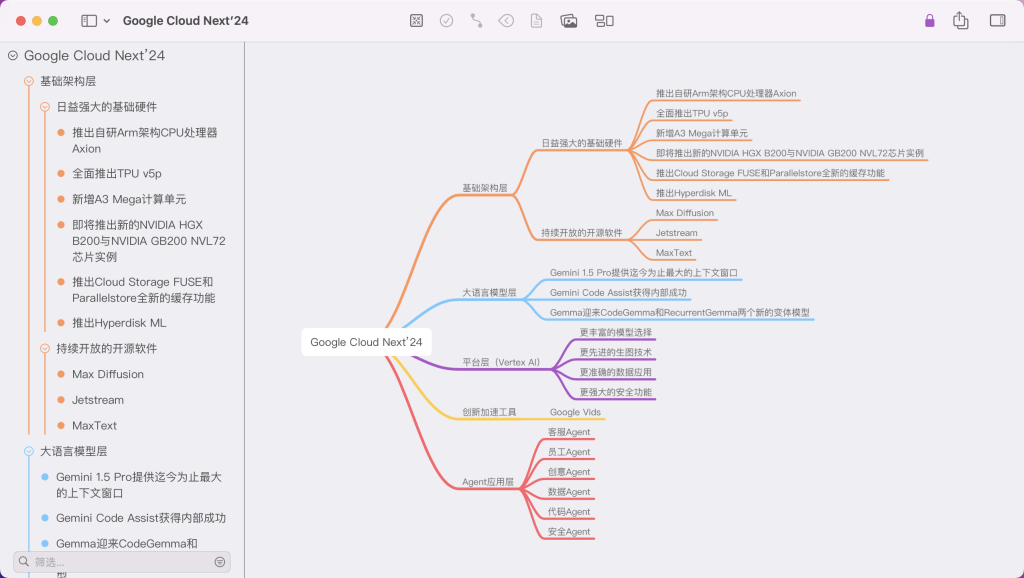Click the Google Vids node

pos(575,412)
